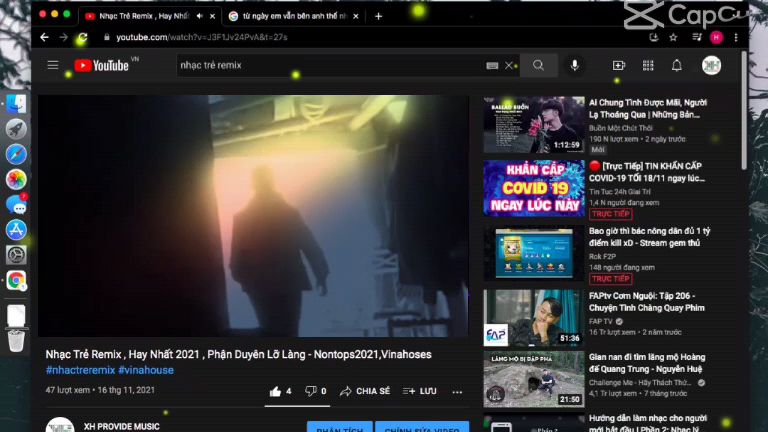The image size is (768, 432).
Task: Open the Chrome profile avatar H
Action: 717,37
